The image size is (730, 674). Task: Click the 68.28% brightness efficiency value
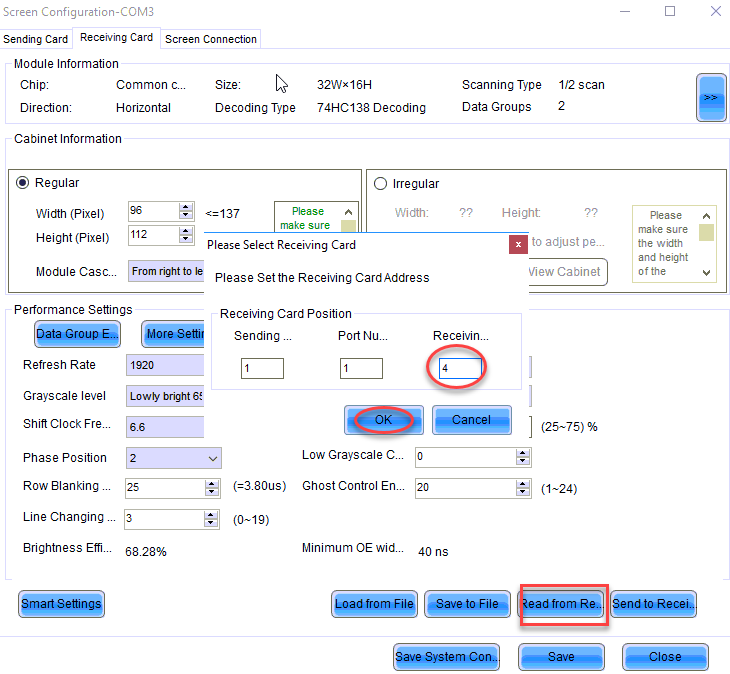coord(146,552)
